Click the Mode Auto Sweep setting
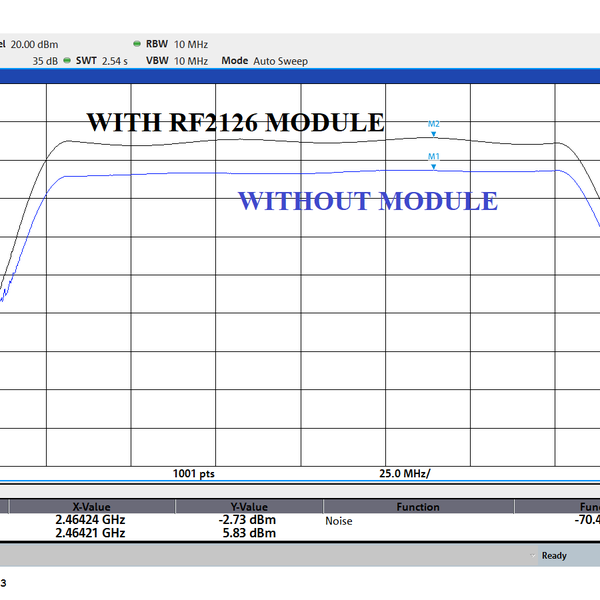The height and width of the screenshot is (600, 600). (x=264, y=61)
